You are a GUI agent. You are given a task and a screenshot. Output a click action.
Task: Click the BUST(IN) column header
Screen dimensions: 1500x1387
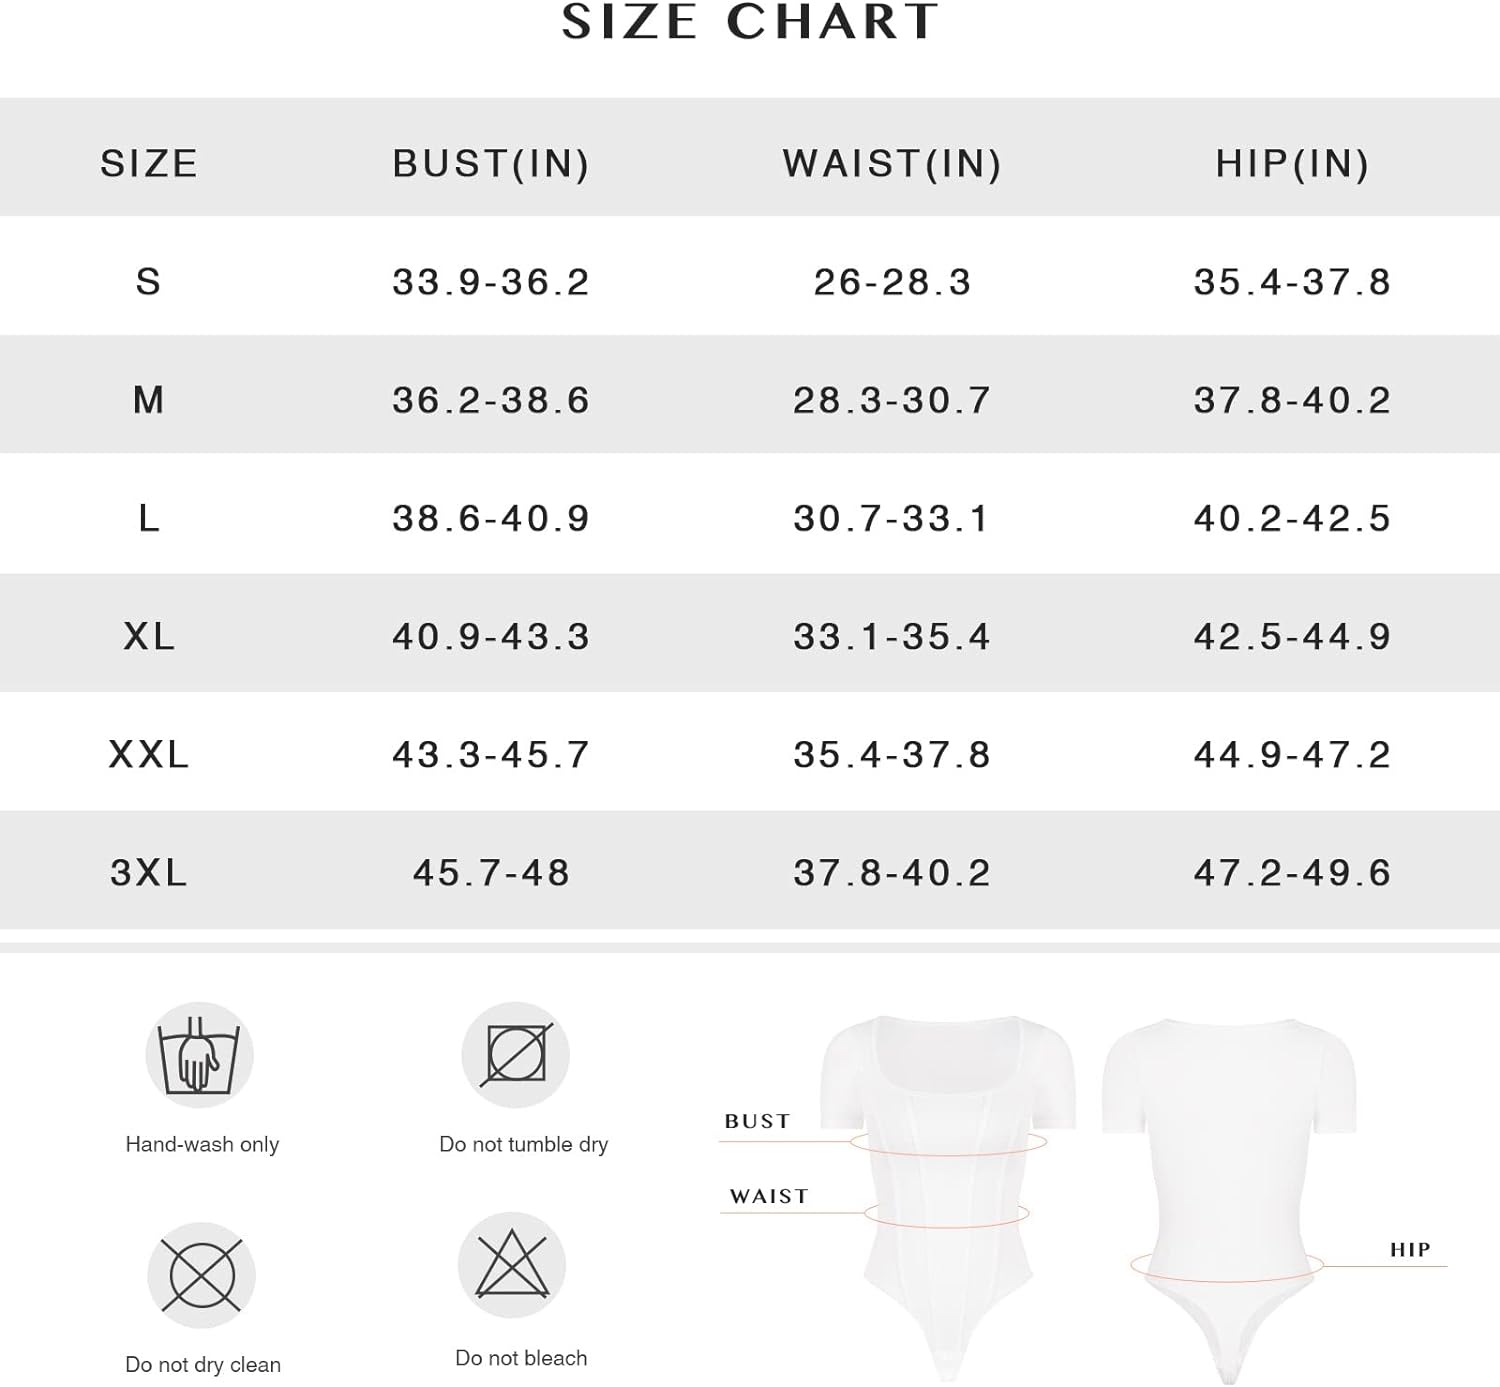491,163
